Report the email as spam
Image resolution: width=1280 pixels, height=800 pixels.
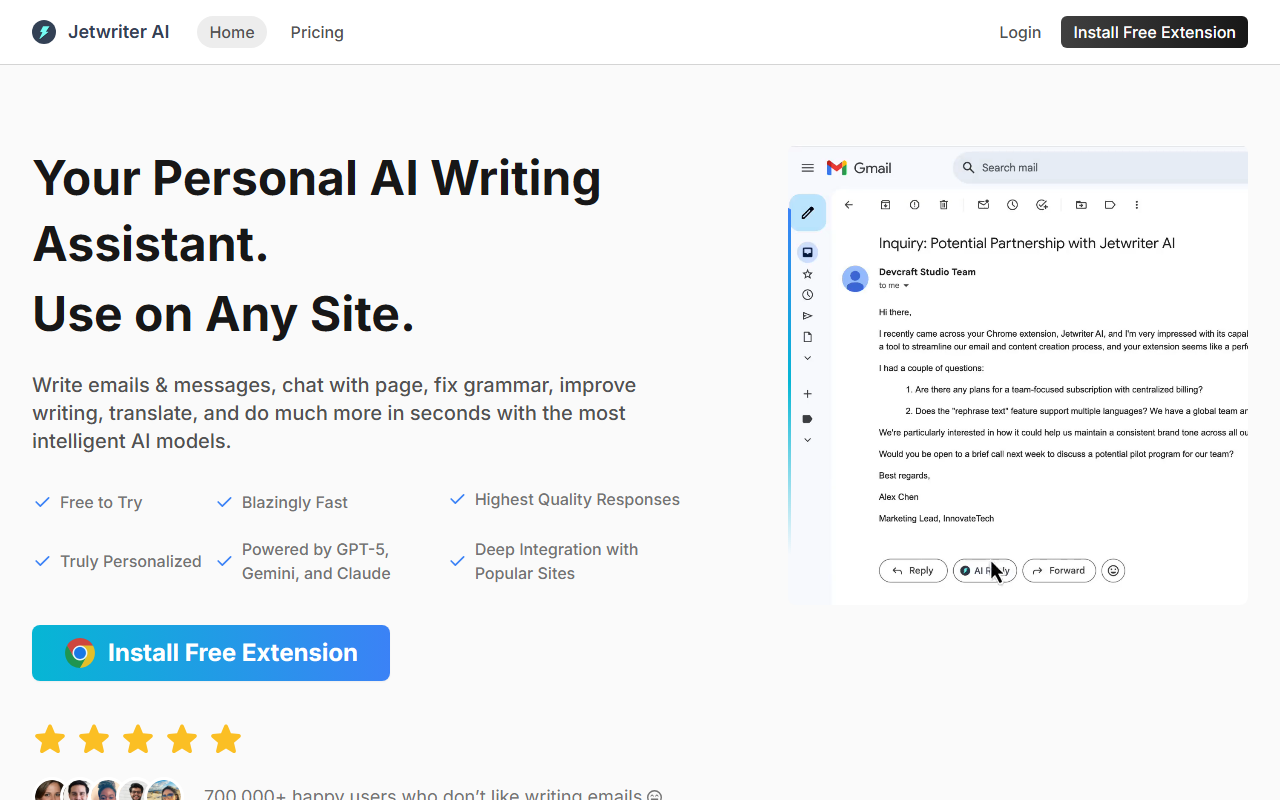coord(914,205)
